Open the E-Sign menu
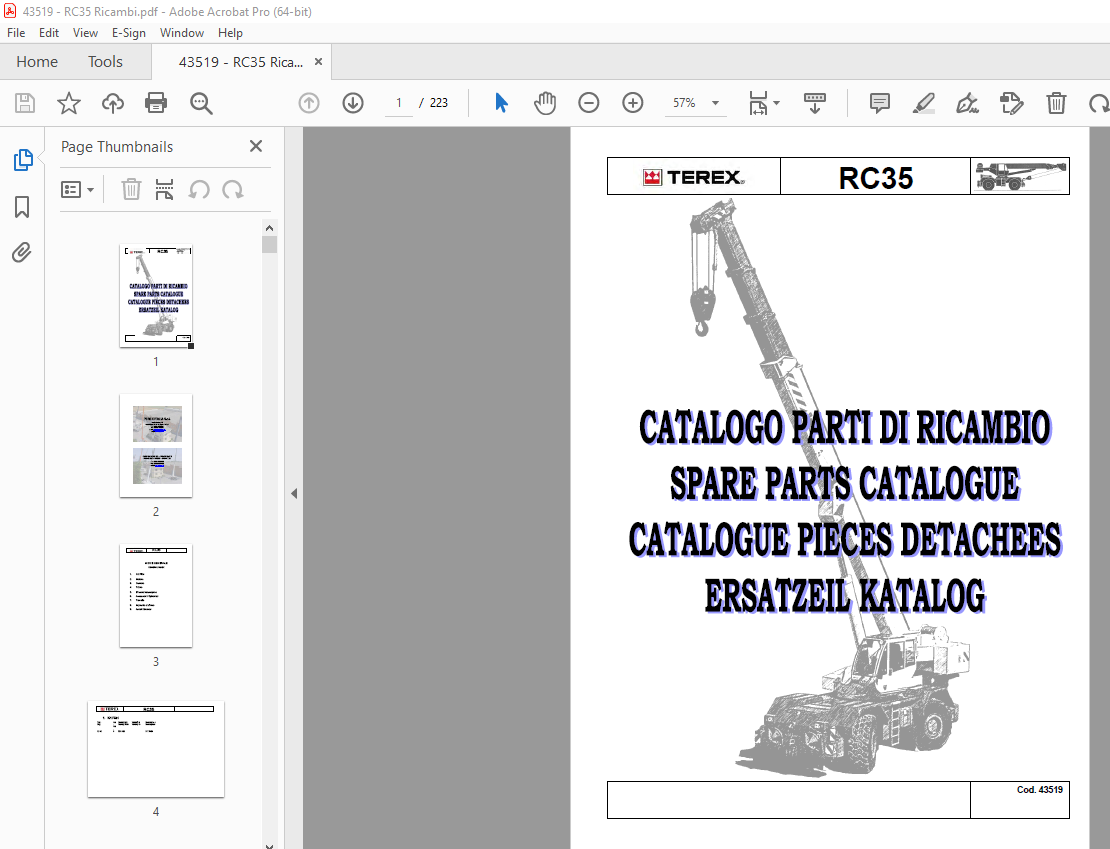The width and height of the screenshot is (1110, 849). [129, 33]
